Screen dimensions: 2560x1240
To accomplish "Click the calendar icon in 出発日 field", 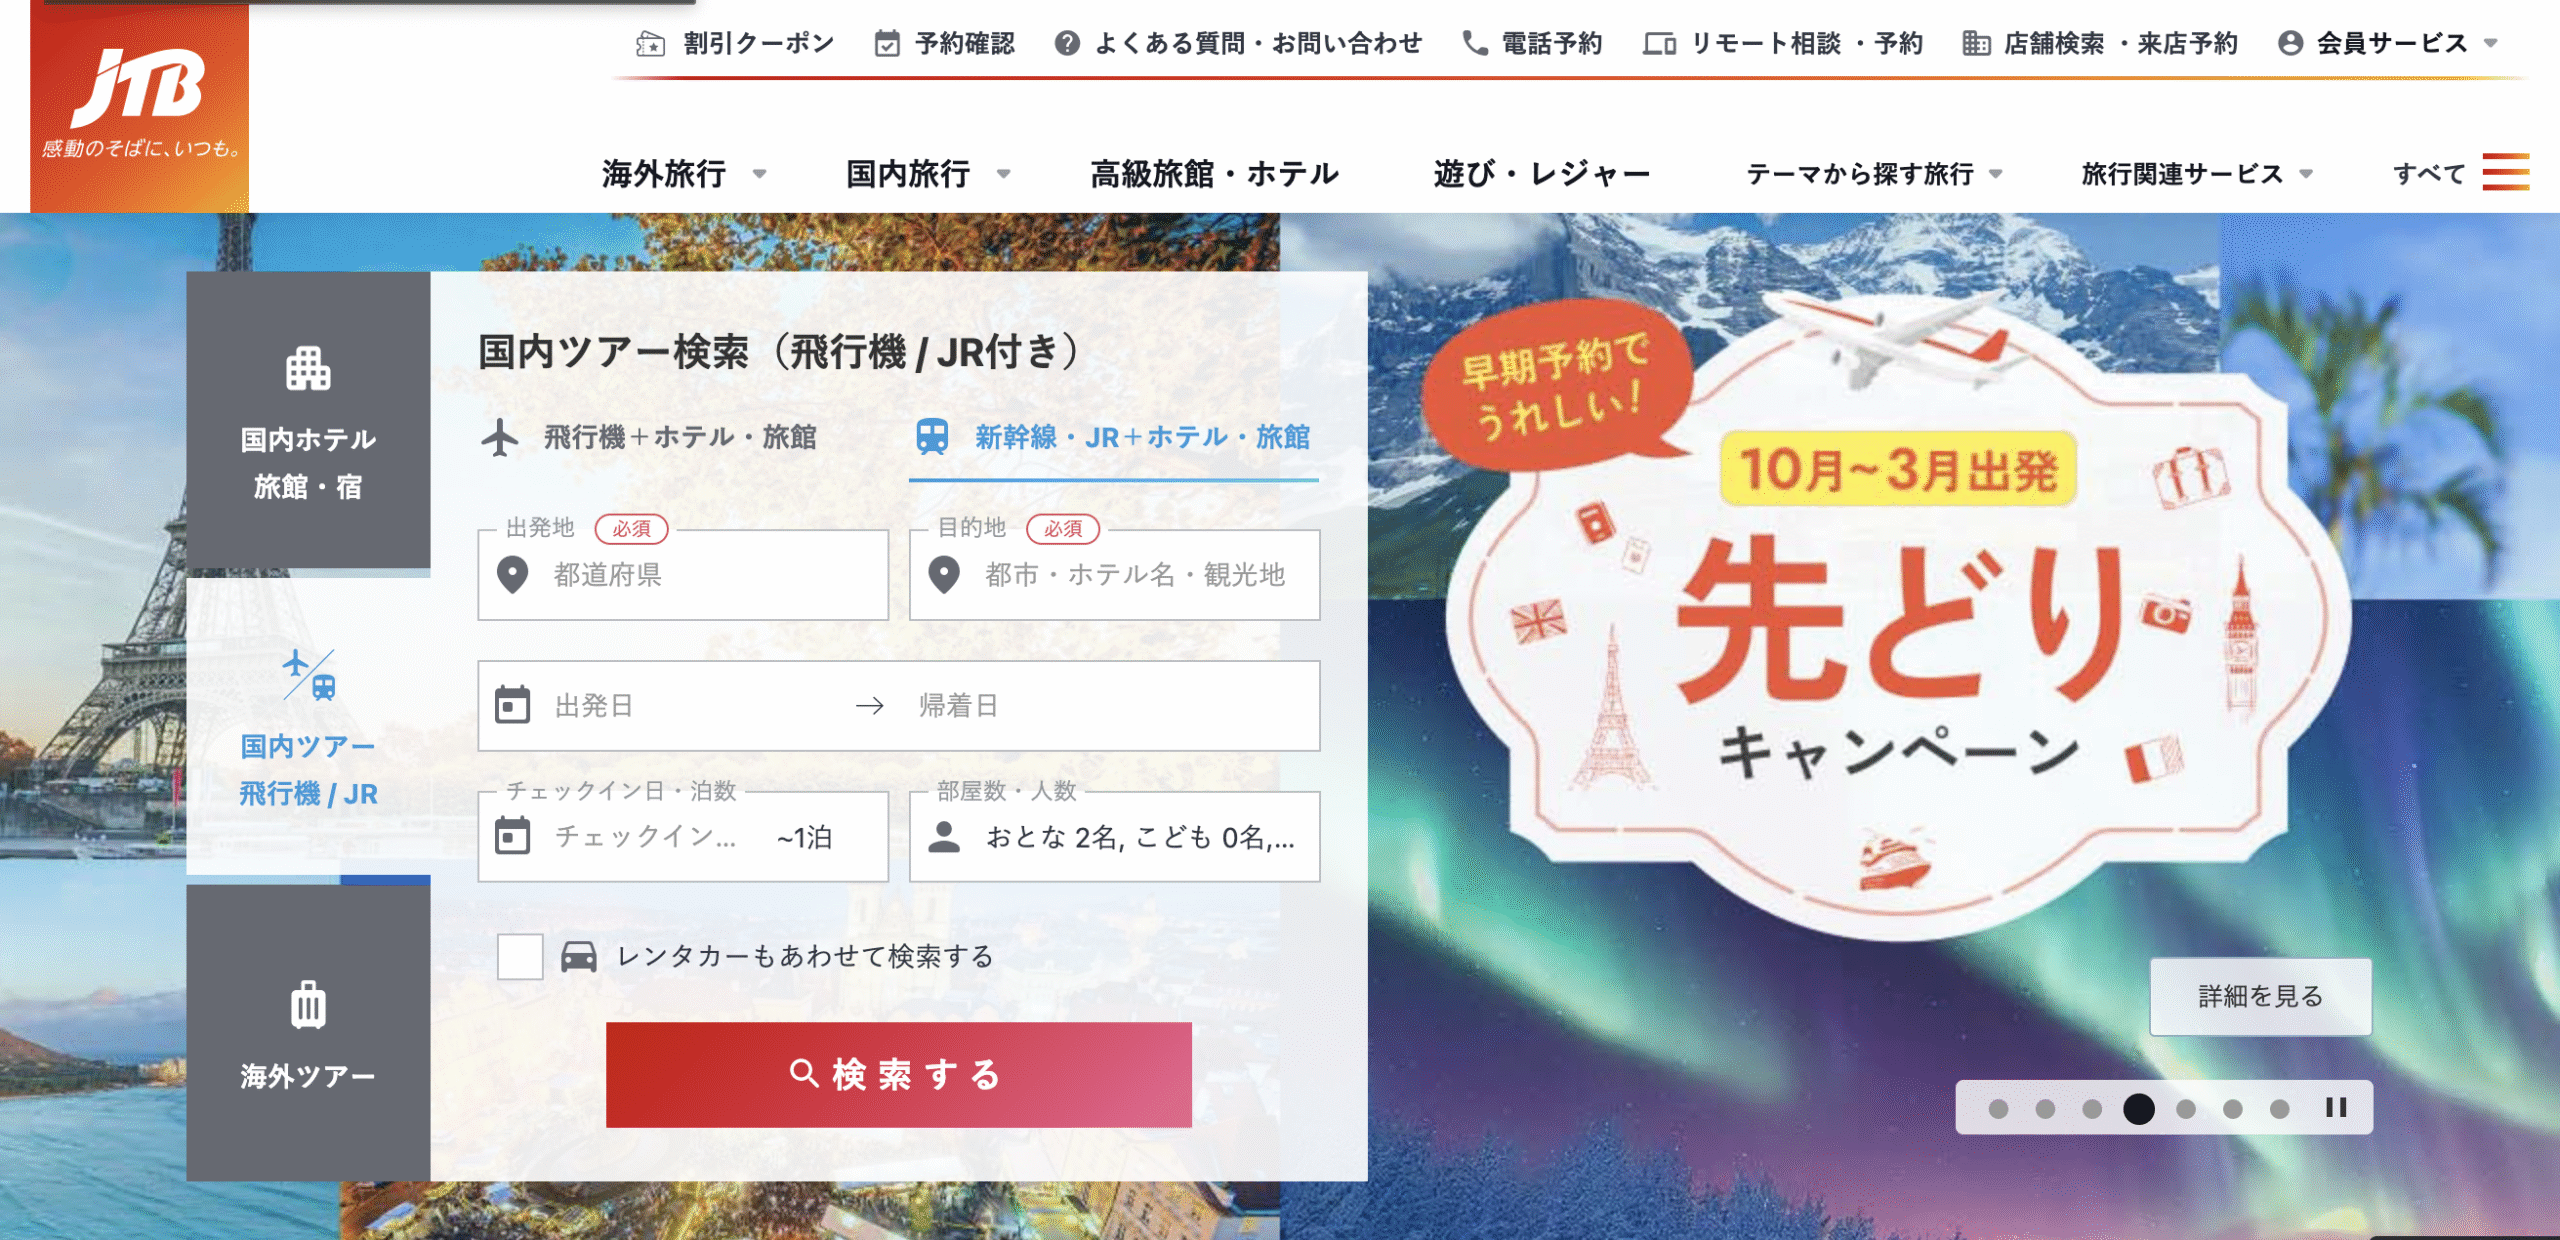I will click(513, 705).
